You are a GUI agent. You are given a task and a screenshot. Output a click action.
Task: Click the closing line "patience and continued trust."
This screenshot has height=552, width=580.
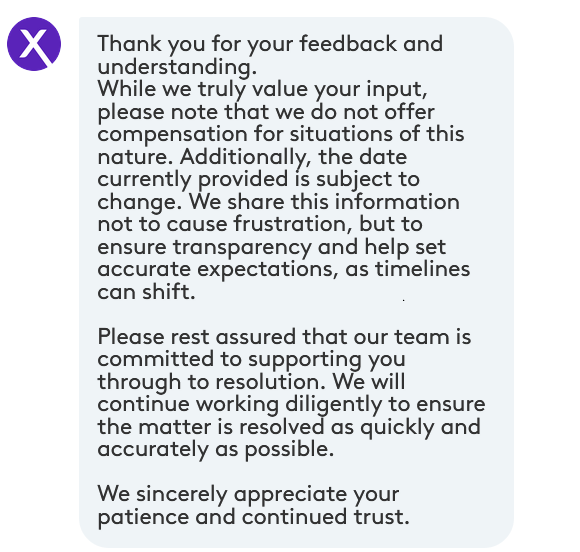click(253, 517)
